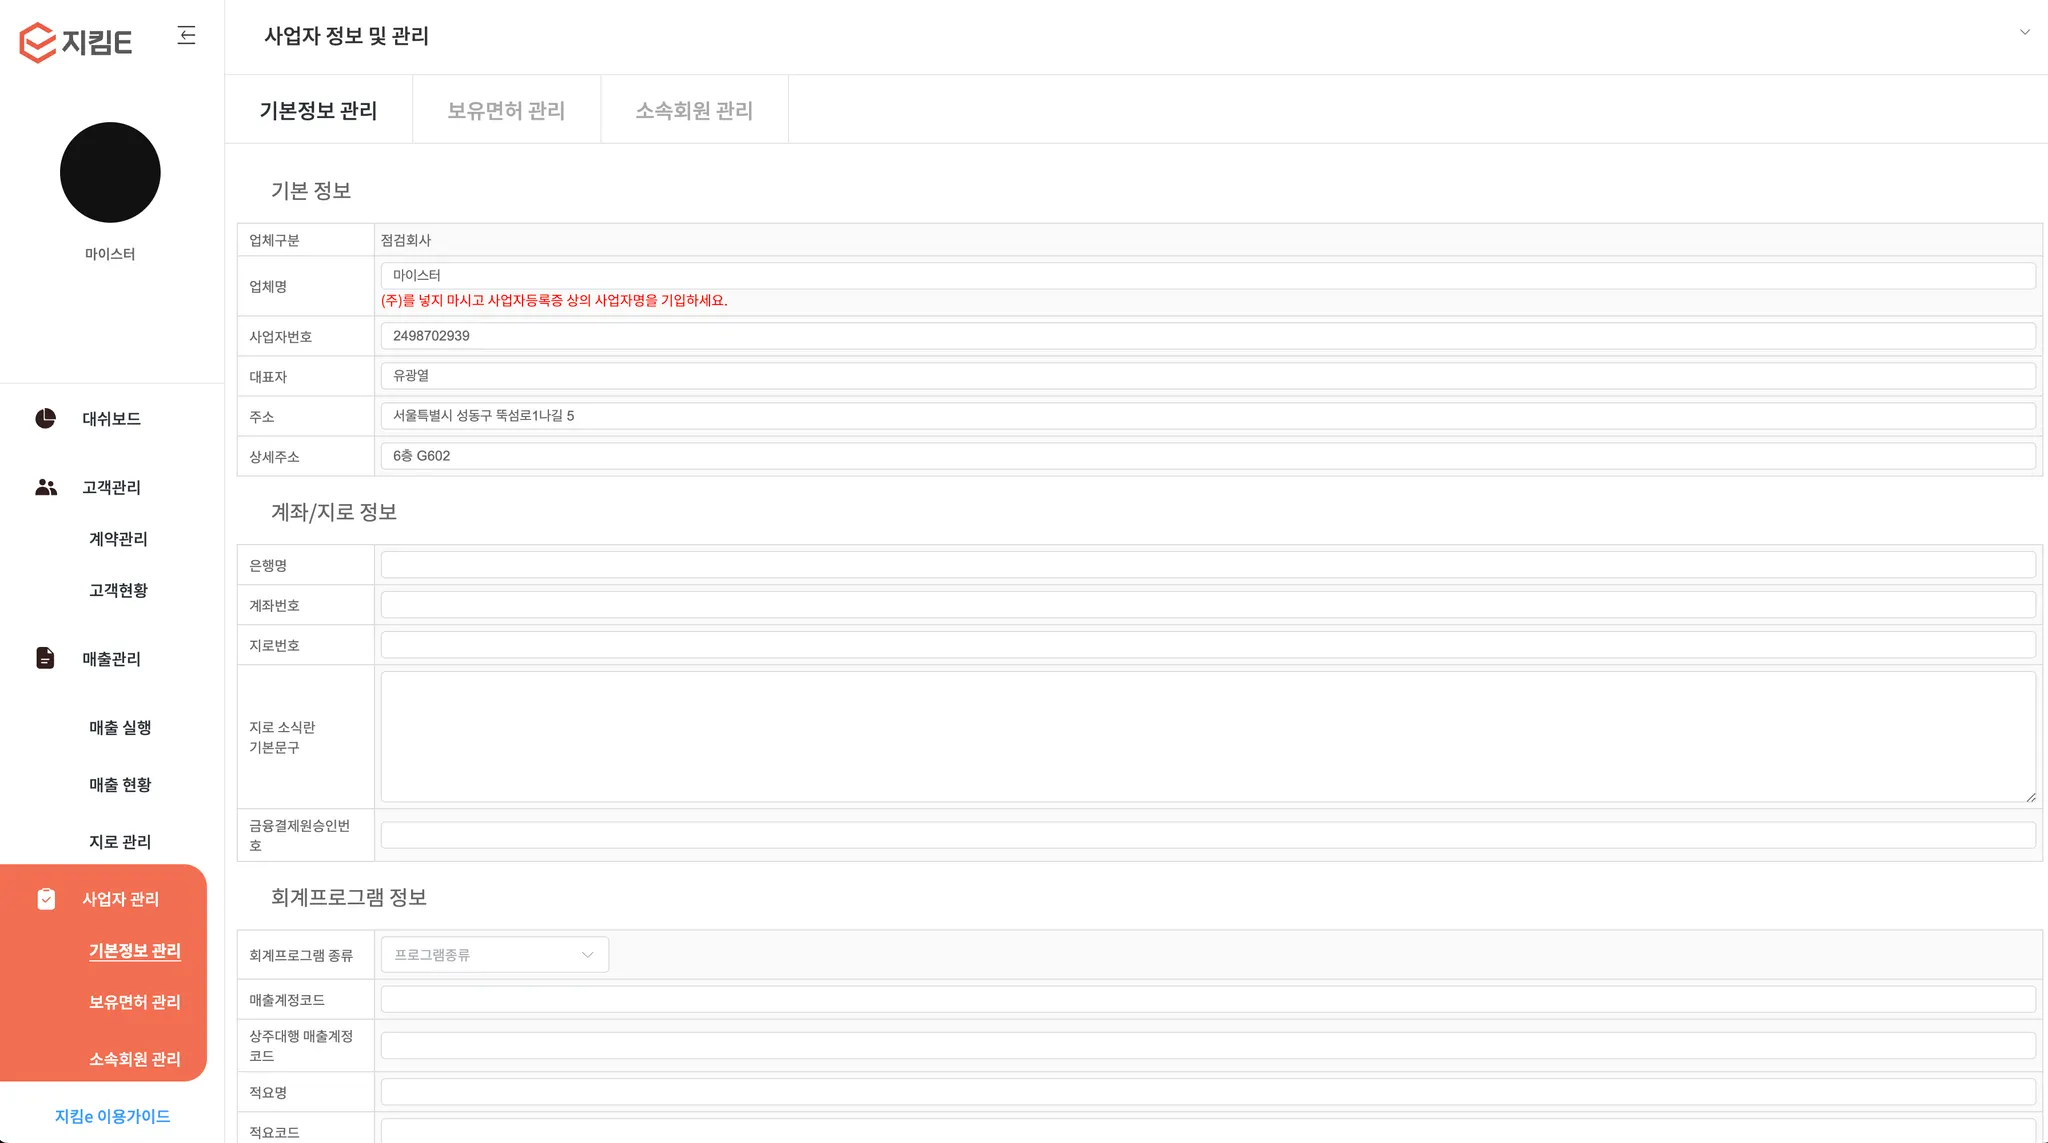Go to 매출 실행 in the sidebar
The height and width of the screenshot is (1143, 2048).
[120, 728]
